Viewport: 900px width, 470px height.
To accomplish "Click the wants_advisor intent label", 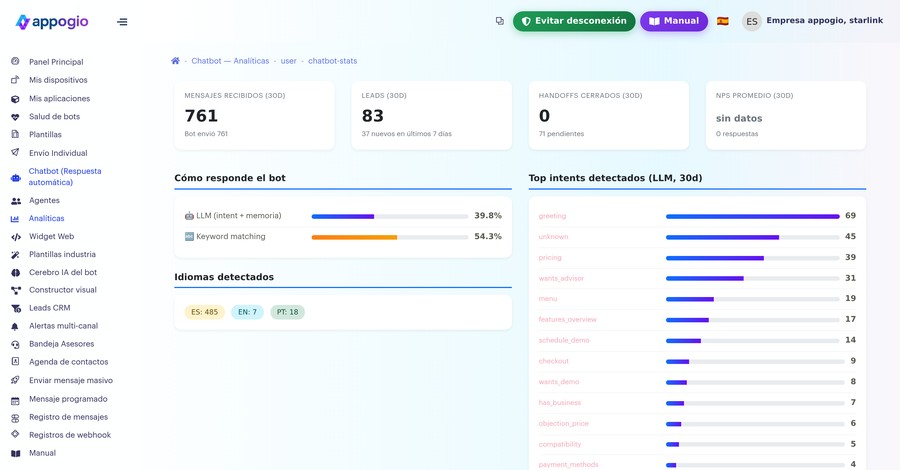I will click(x=561, y=278).
